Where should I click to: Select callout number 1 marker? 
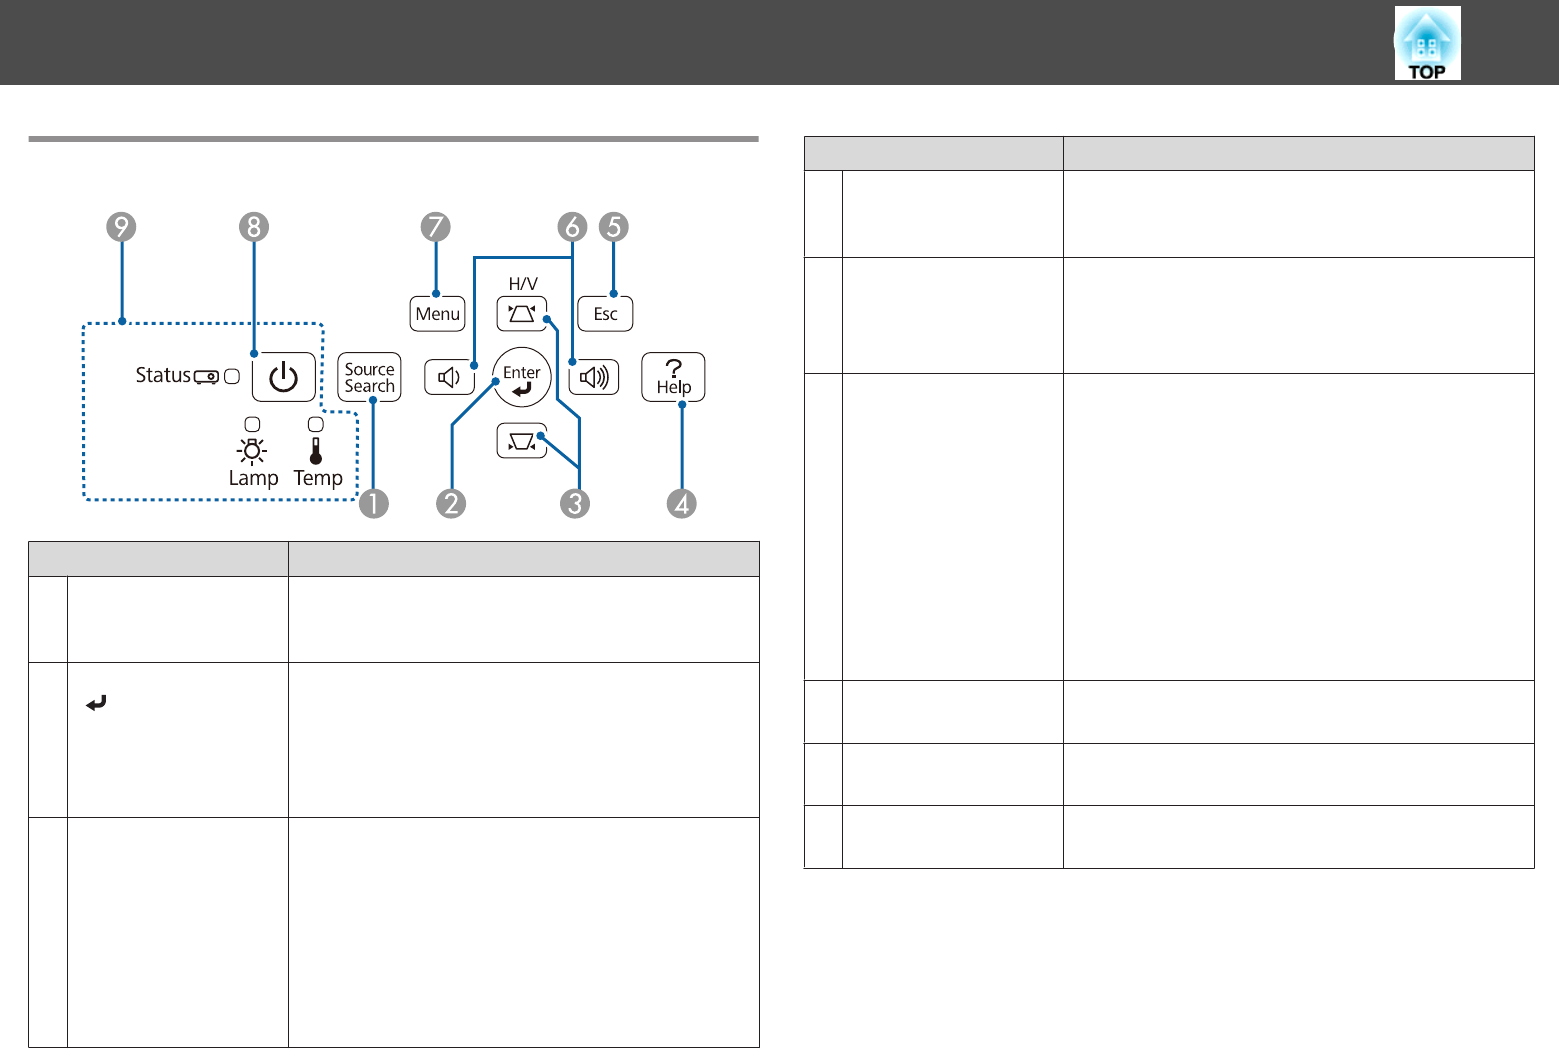click(x=373, y=503)
